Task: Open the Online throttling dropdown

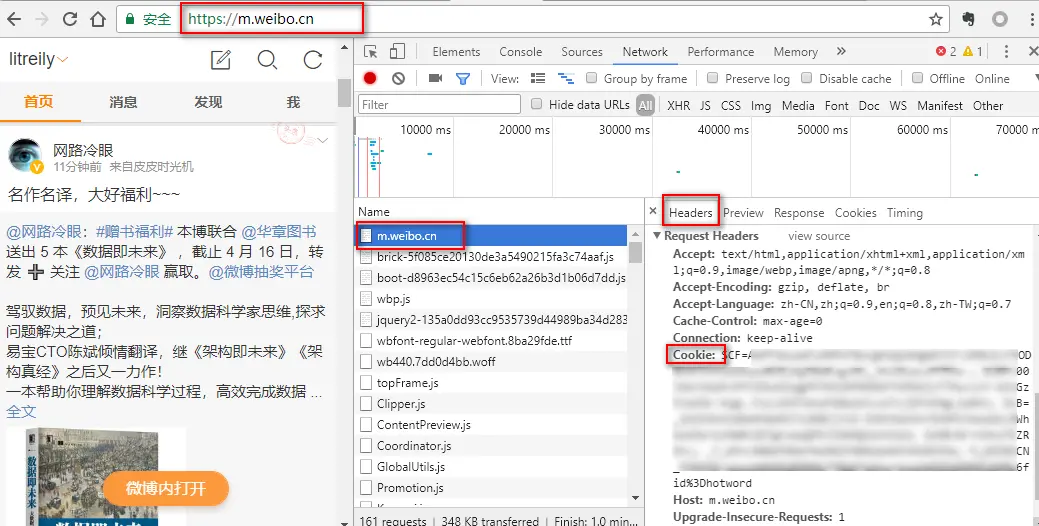Action: pos(992,79)
